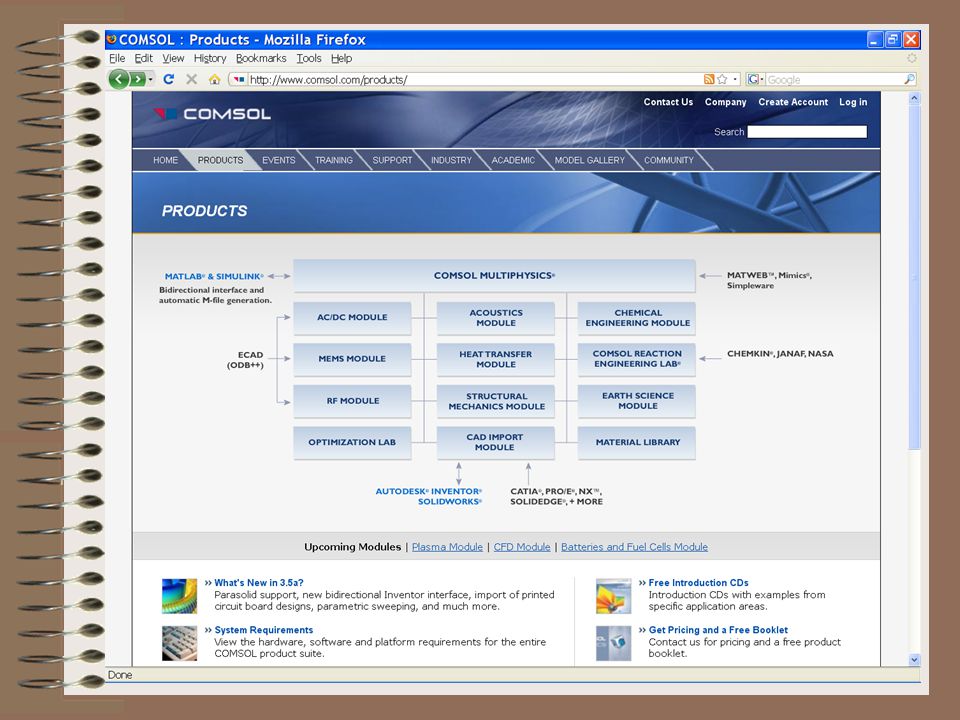Open the STRUCTURAL MECHANICS MODULE box

[x=495, y=401]
